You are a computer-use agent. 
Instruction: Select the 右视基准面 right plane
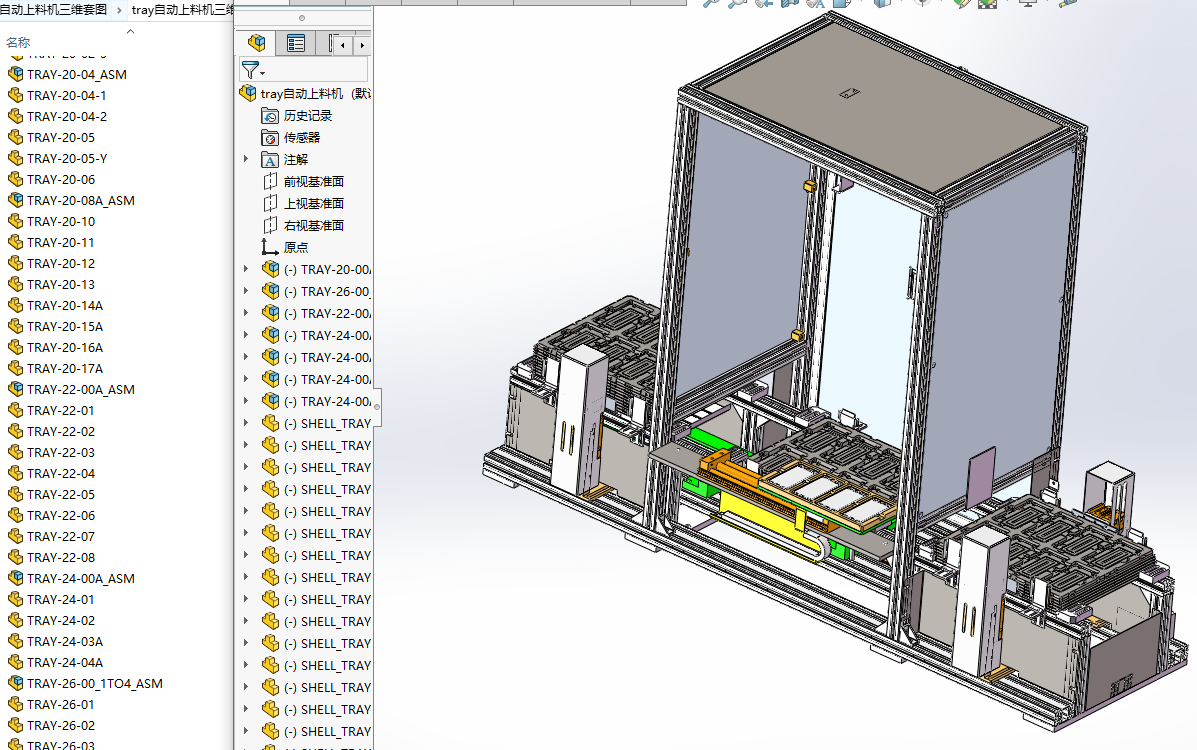(313, 226)
